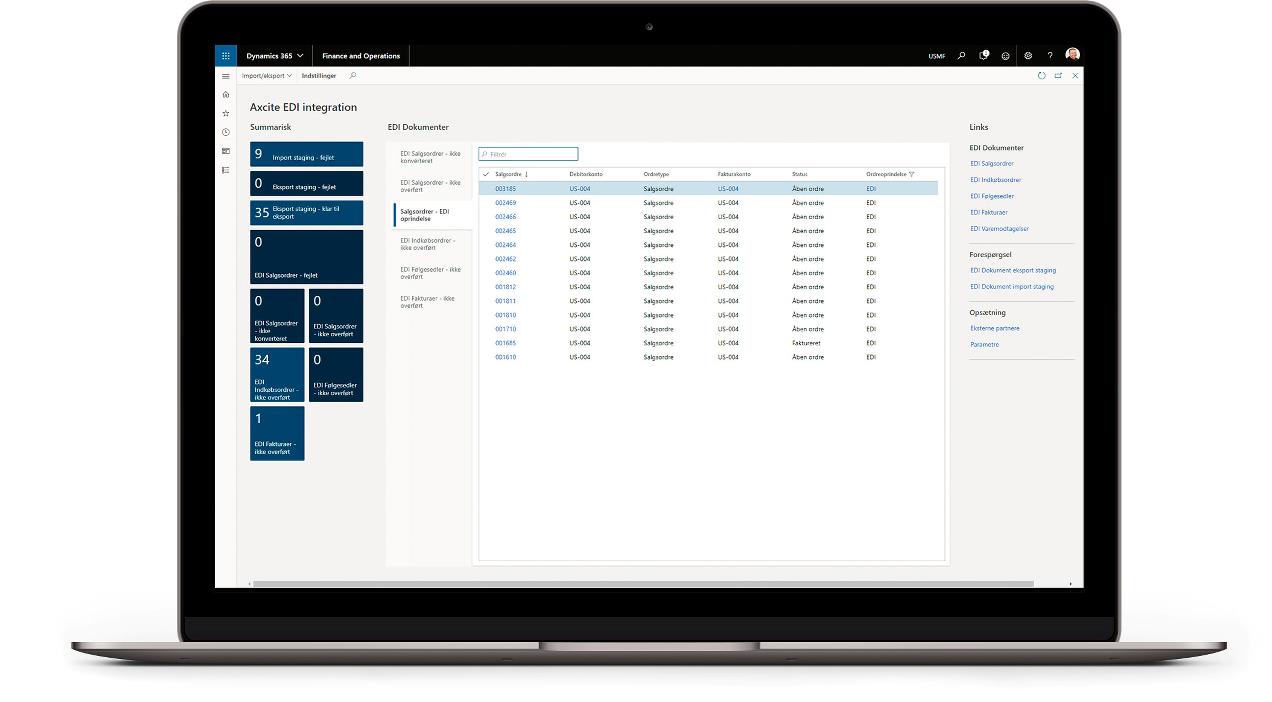The width and height of the screenshot is (1272, 702).
Task: Open the Import/eksport dropdown menu
Action: click(266, 76)
